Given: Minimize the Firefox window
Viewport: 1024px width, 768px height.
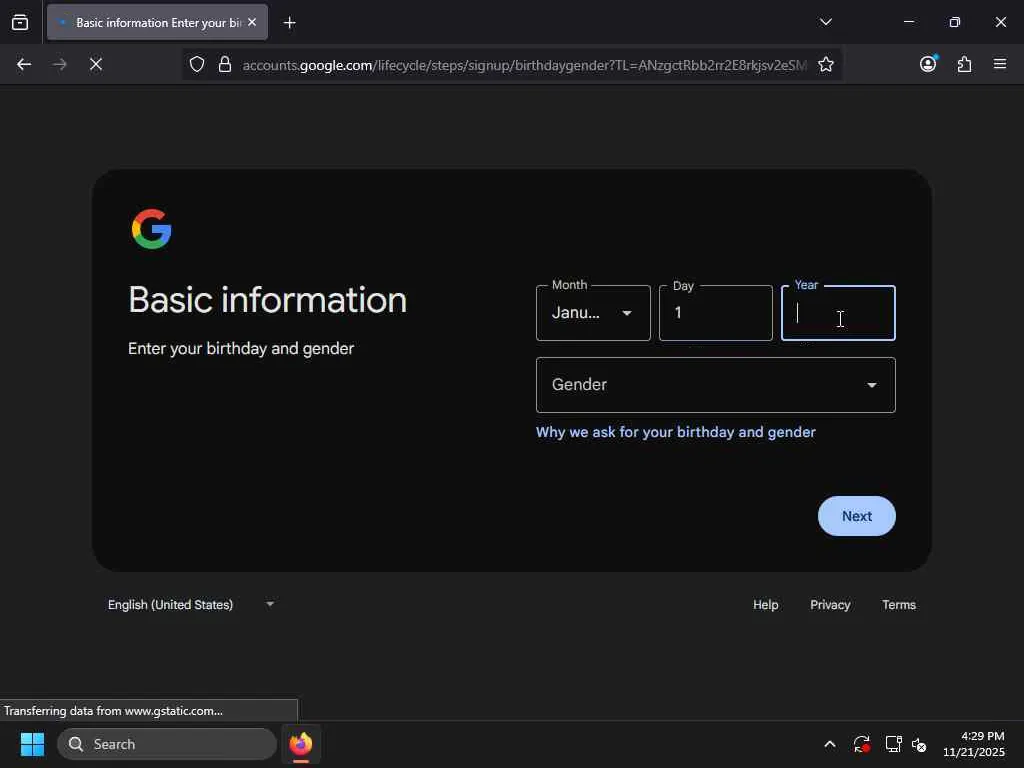Looking at the screenshot, I should (x=908, y=22).
